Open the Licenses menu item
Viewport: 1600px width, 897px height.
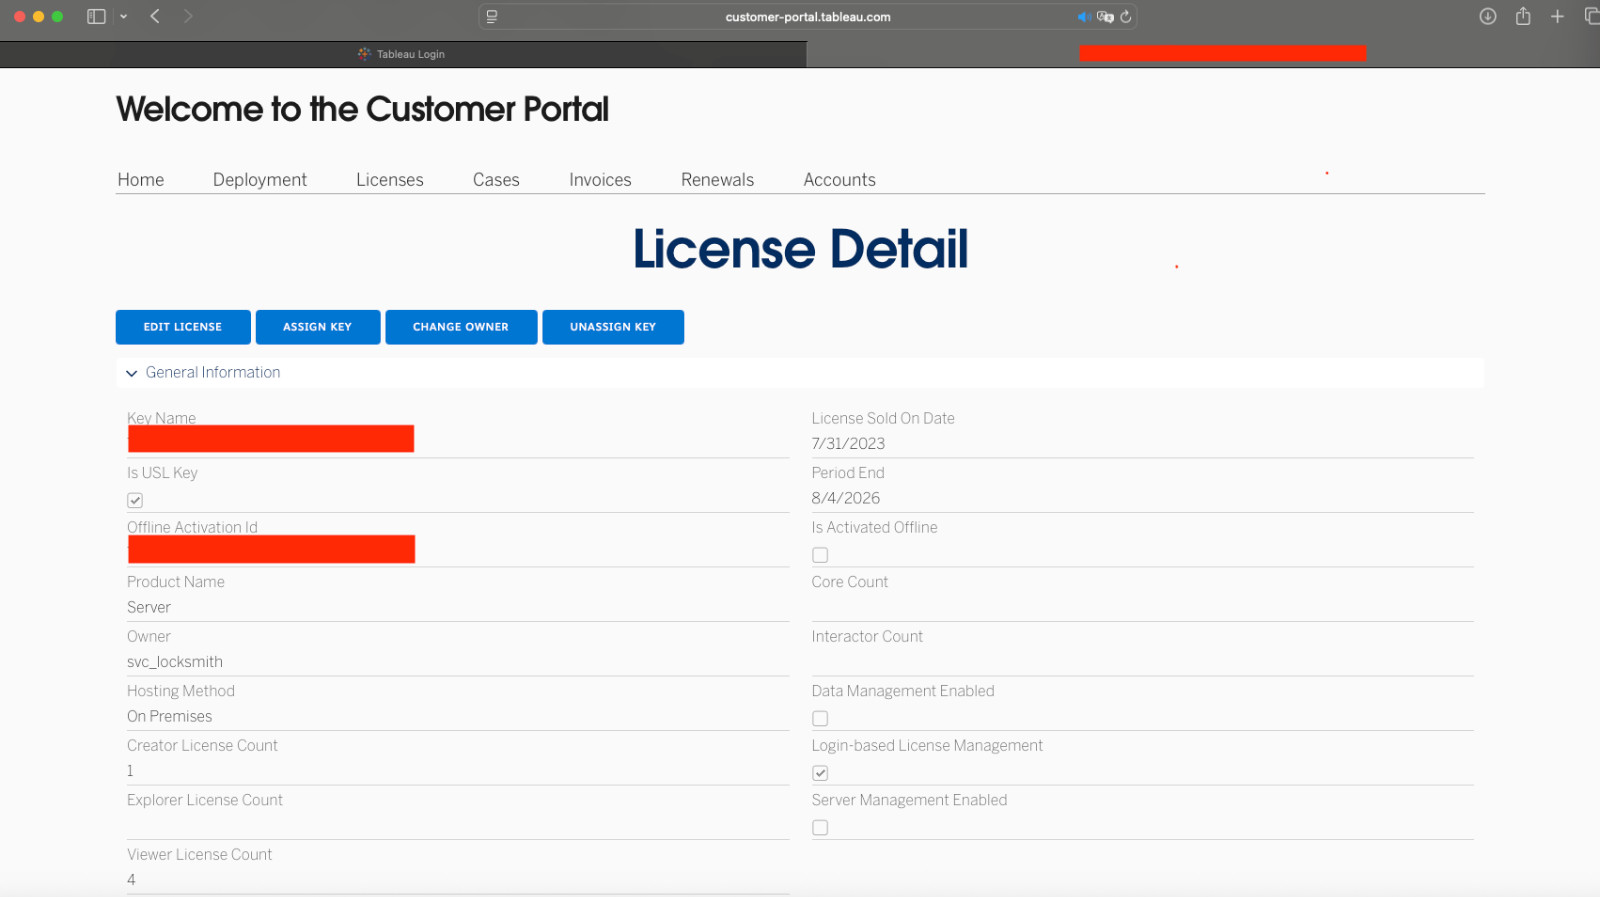coord(390,180)
